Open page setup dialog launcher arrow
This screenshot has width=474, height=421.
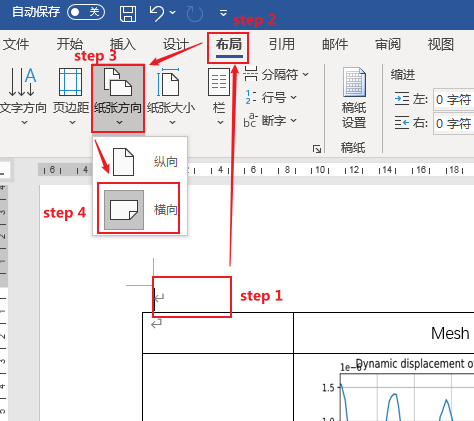317,149
